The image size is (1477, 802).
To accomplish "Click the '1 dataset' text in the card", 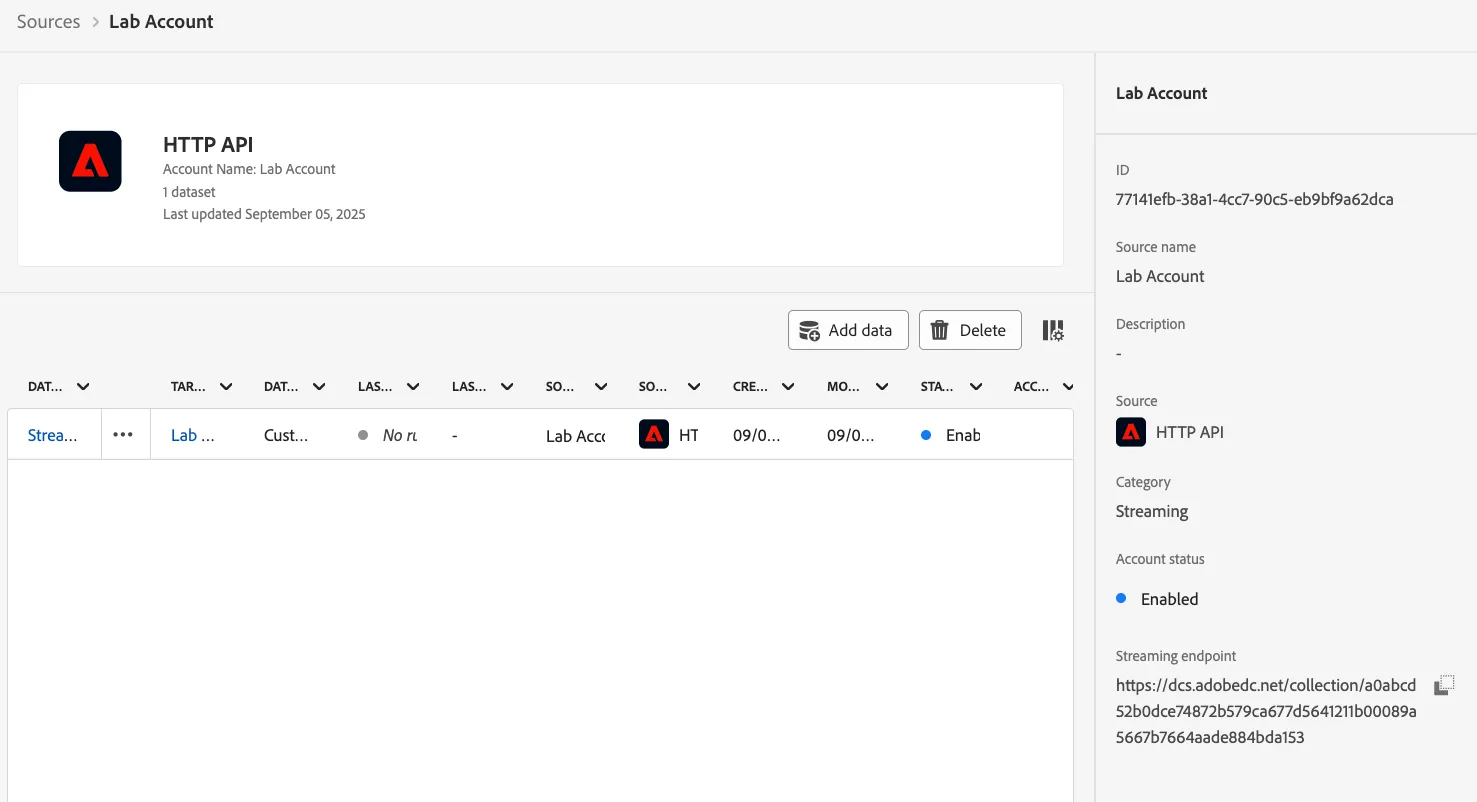I will point(189,191).
